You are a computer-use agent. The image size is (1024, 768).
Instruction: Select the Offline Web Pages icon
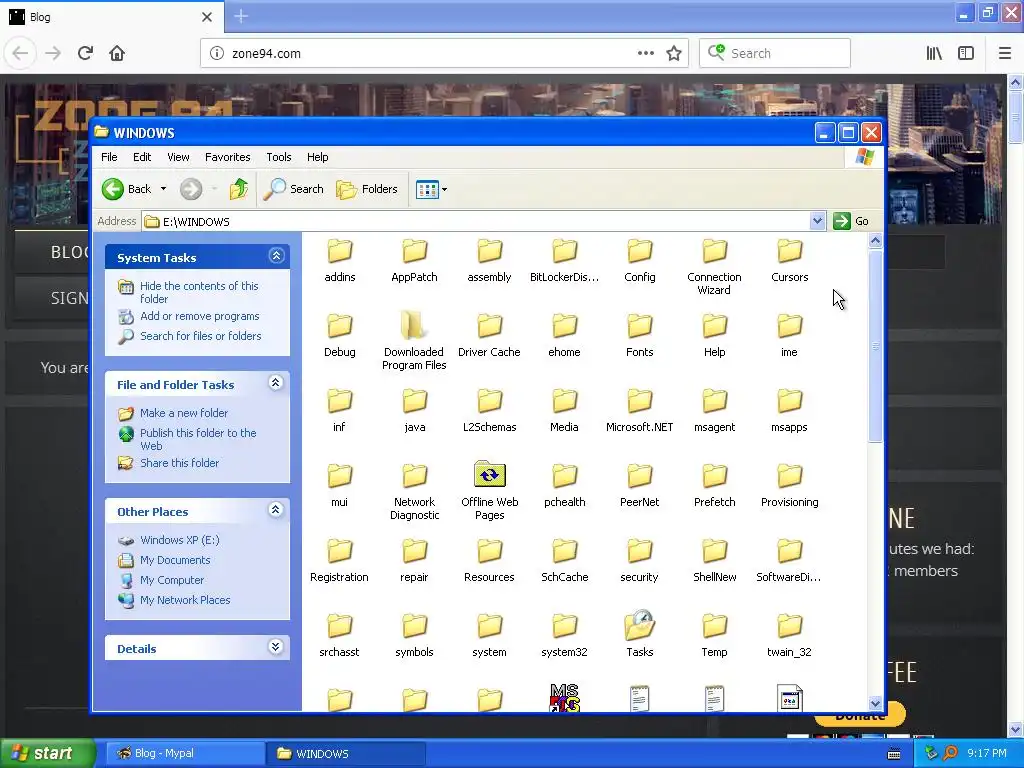point(490,475)
